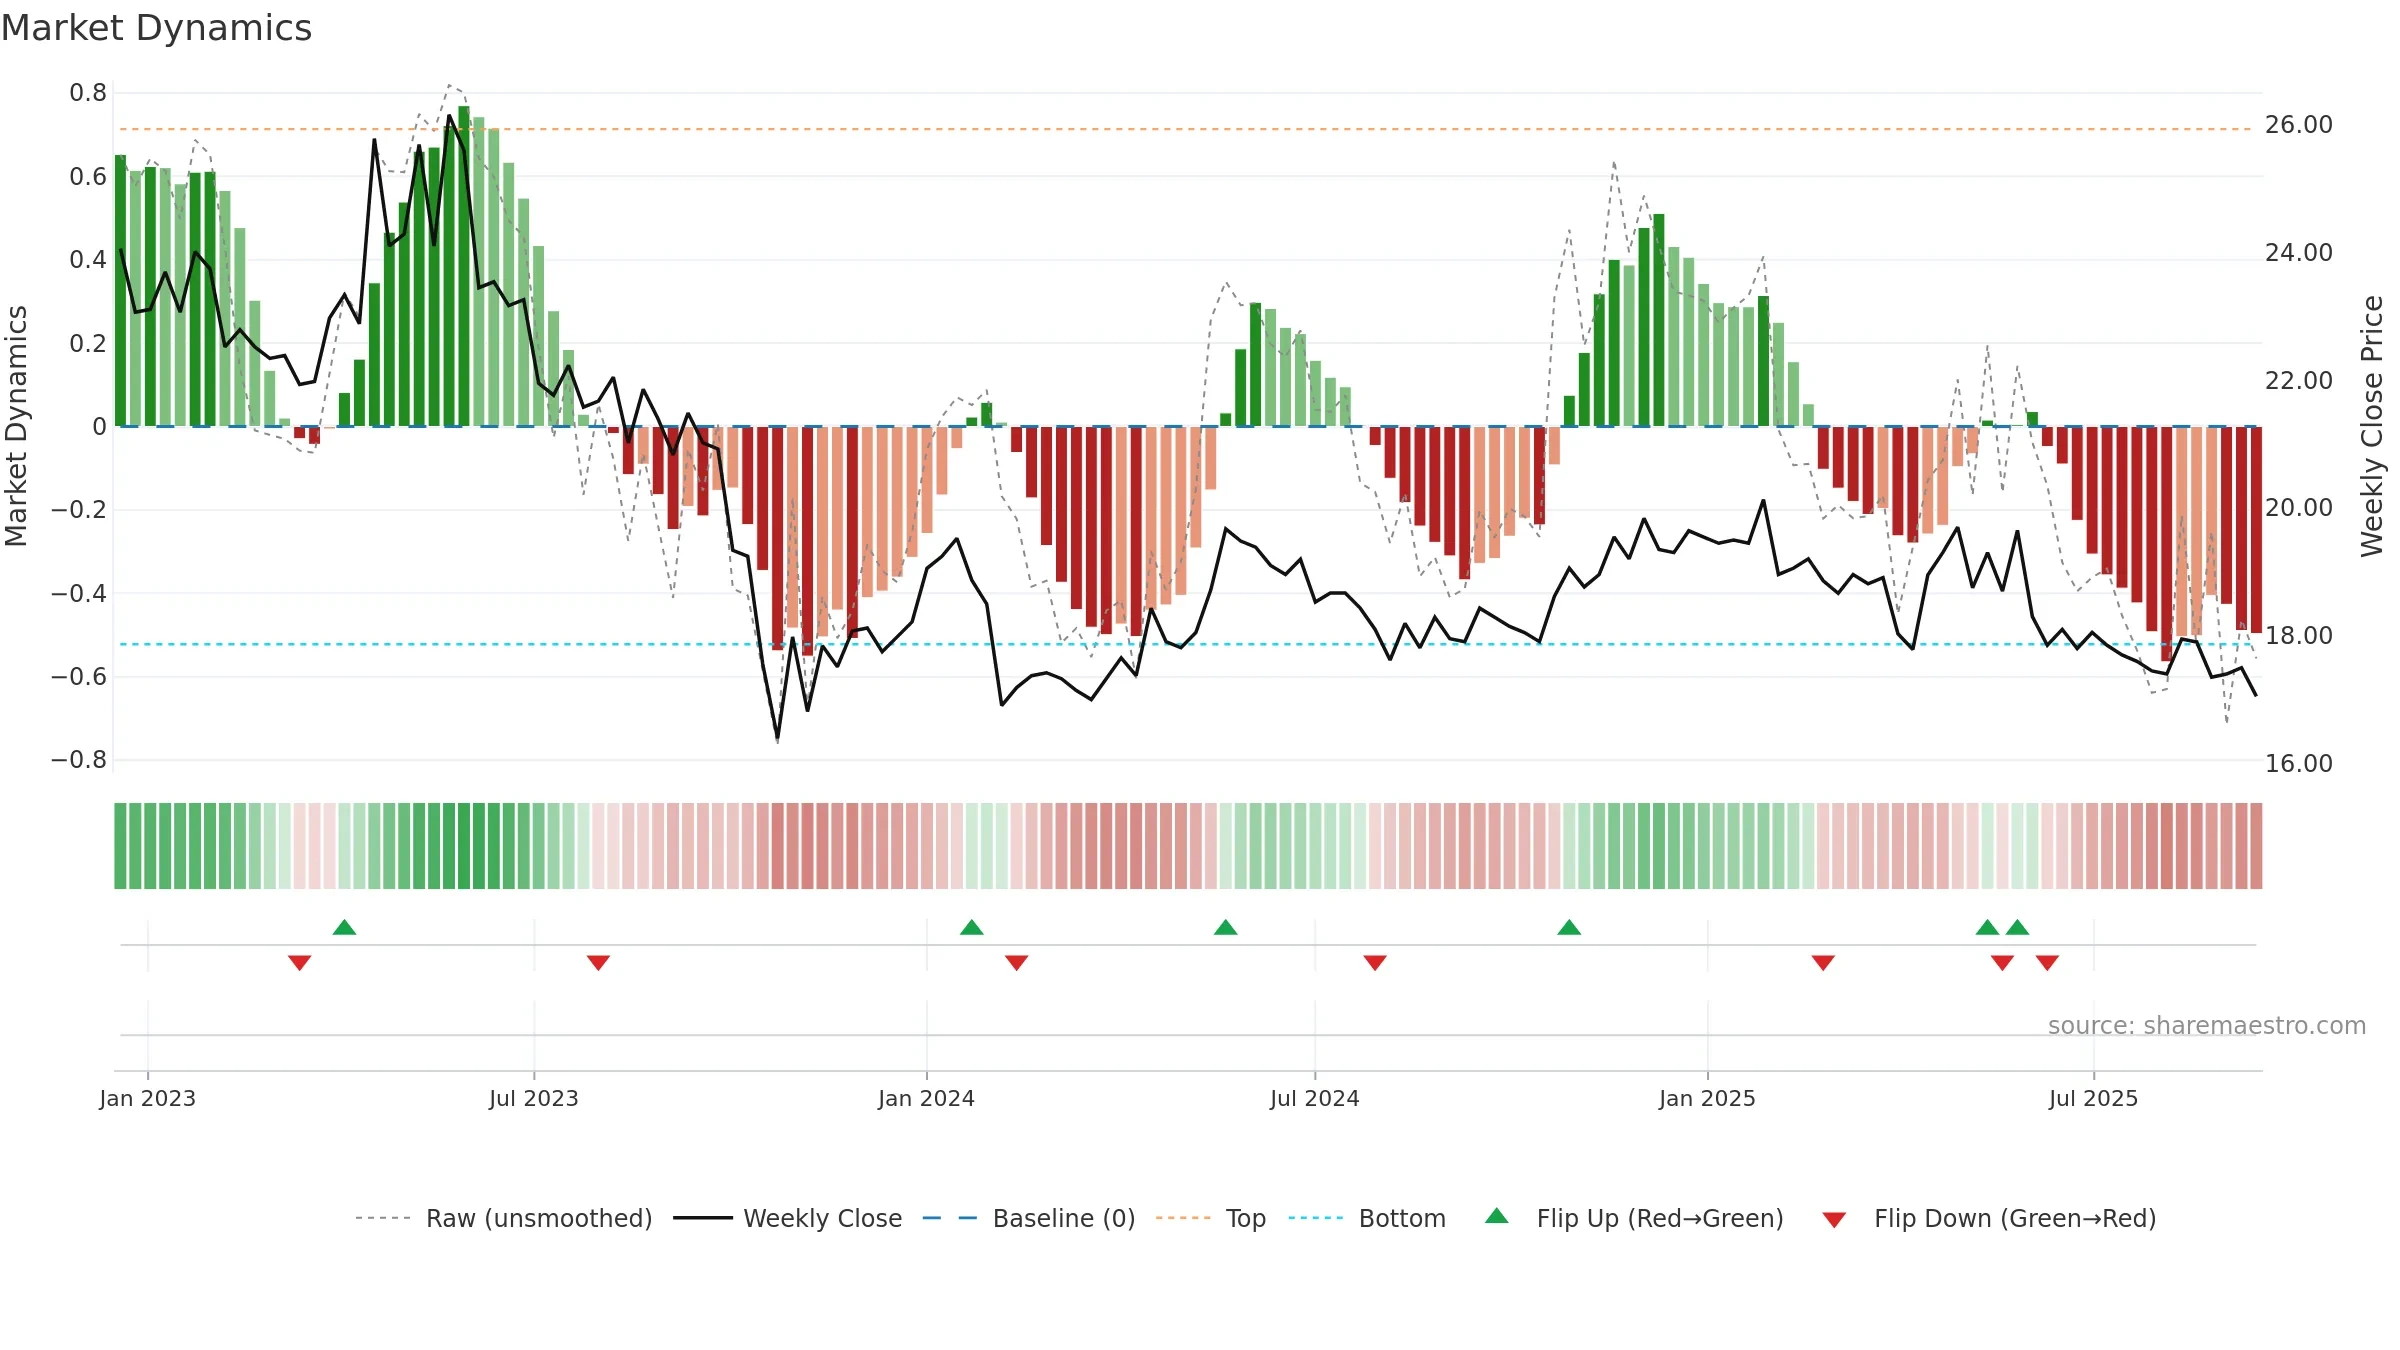Click the −0.4 left axis label
Viewport: 2400px width, 1350px height.
click(79, 594)
